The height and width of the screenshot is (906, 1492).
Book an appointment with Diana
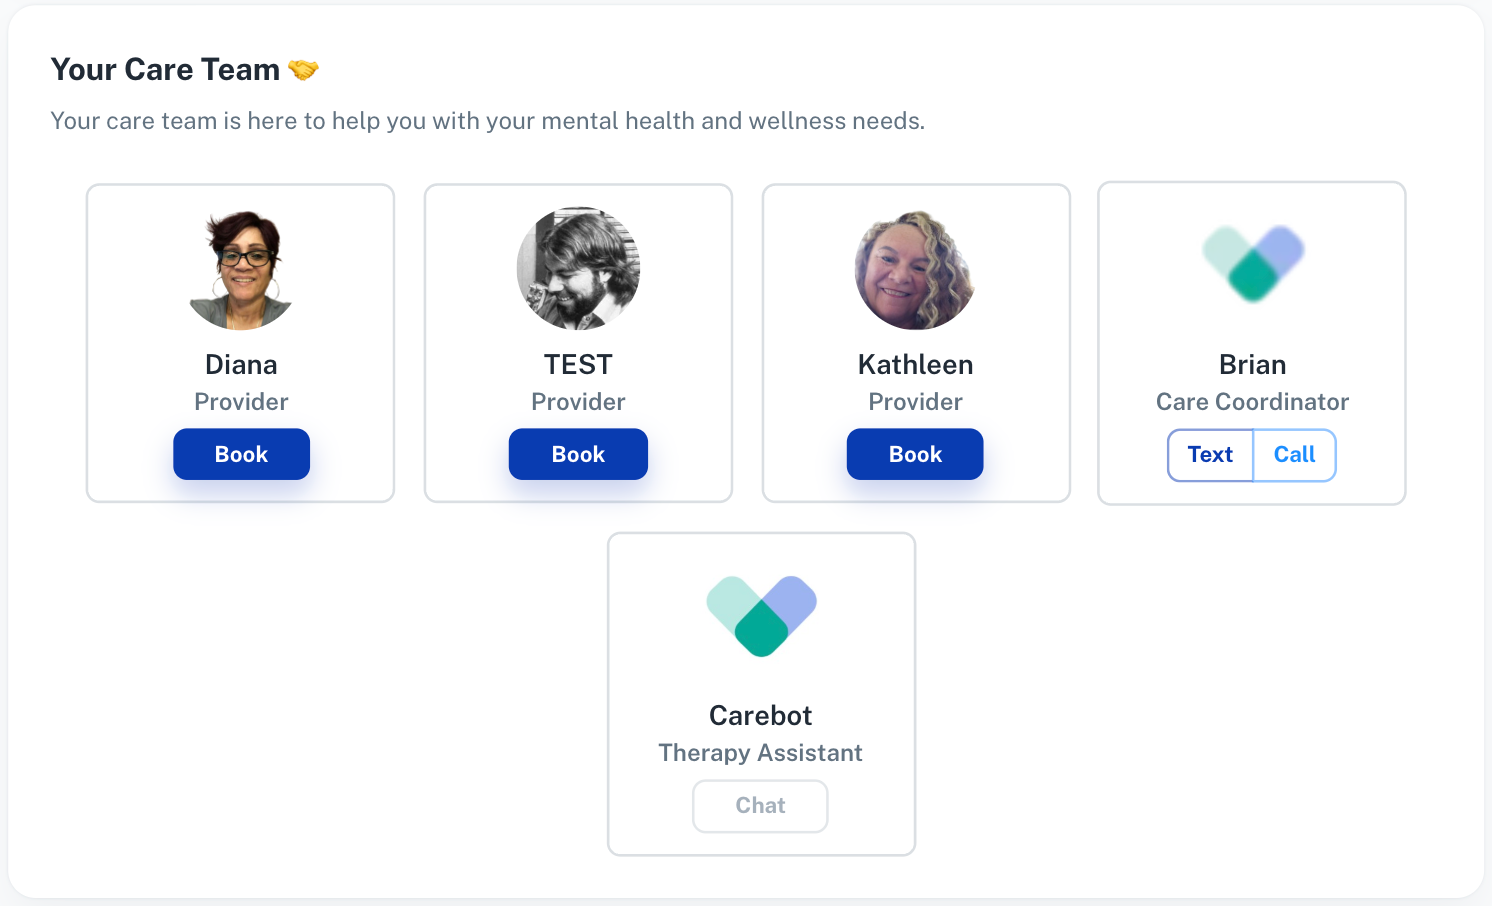(241, 454)
